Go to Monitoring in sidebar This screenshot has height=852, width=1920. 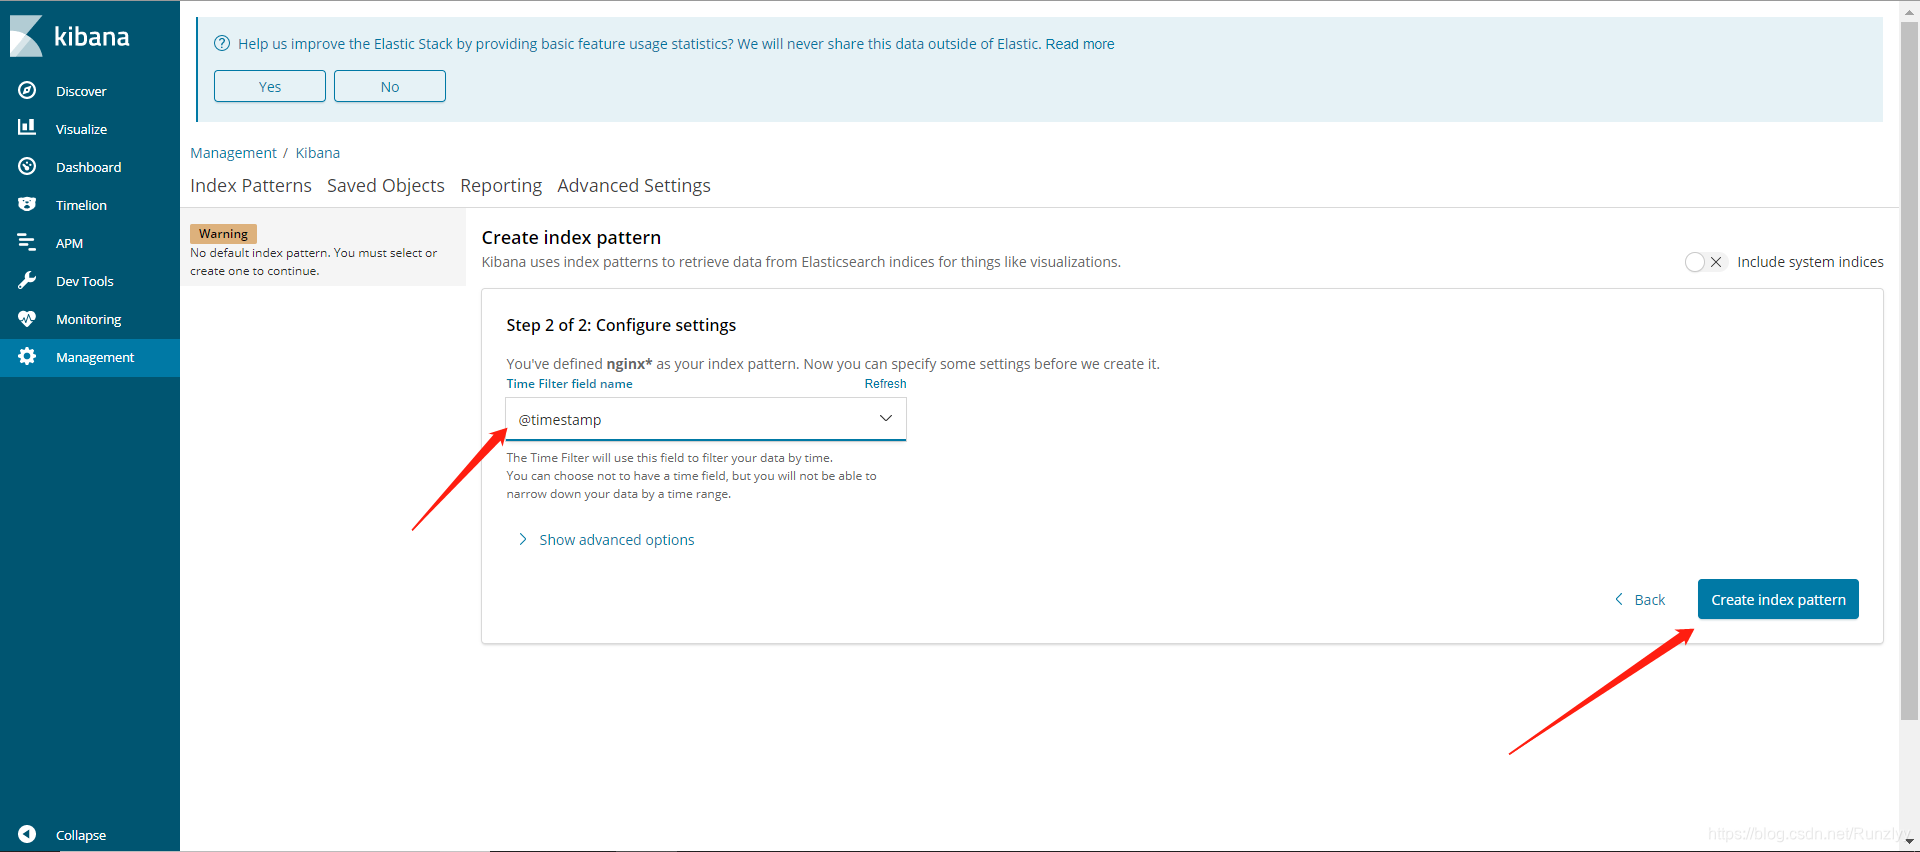click(x=90, y=319)
